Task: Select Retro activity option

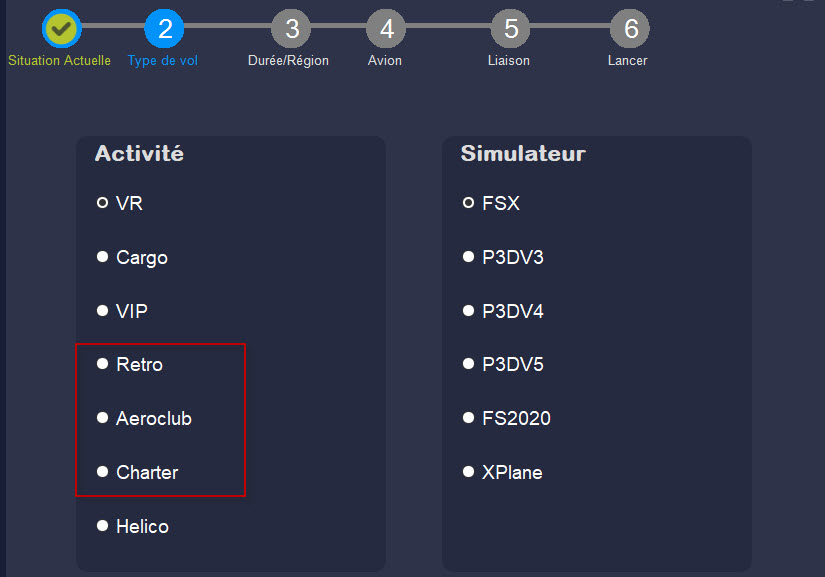Action: [x=130, y=365]
